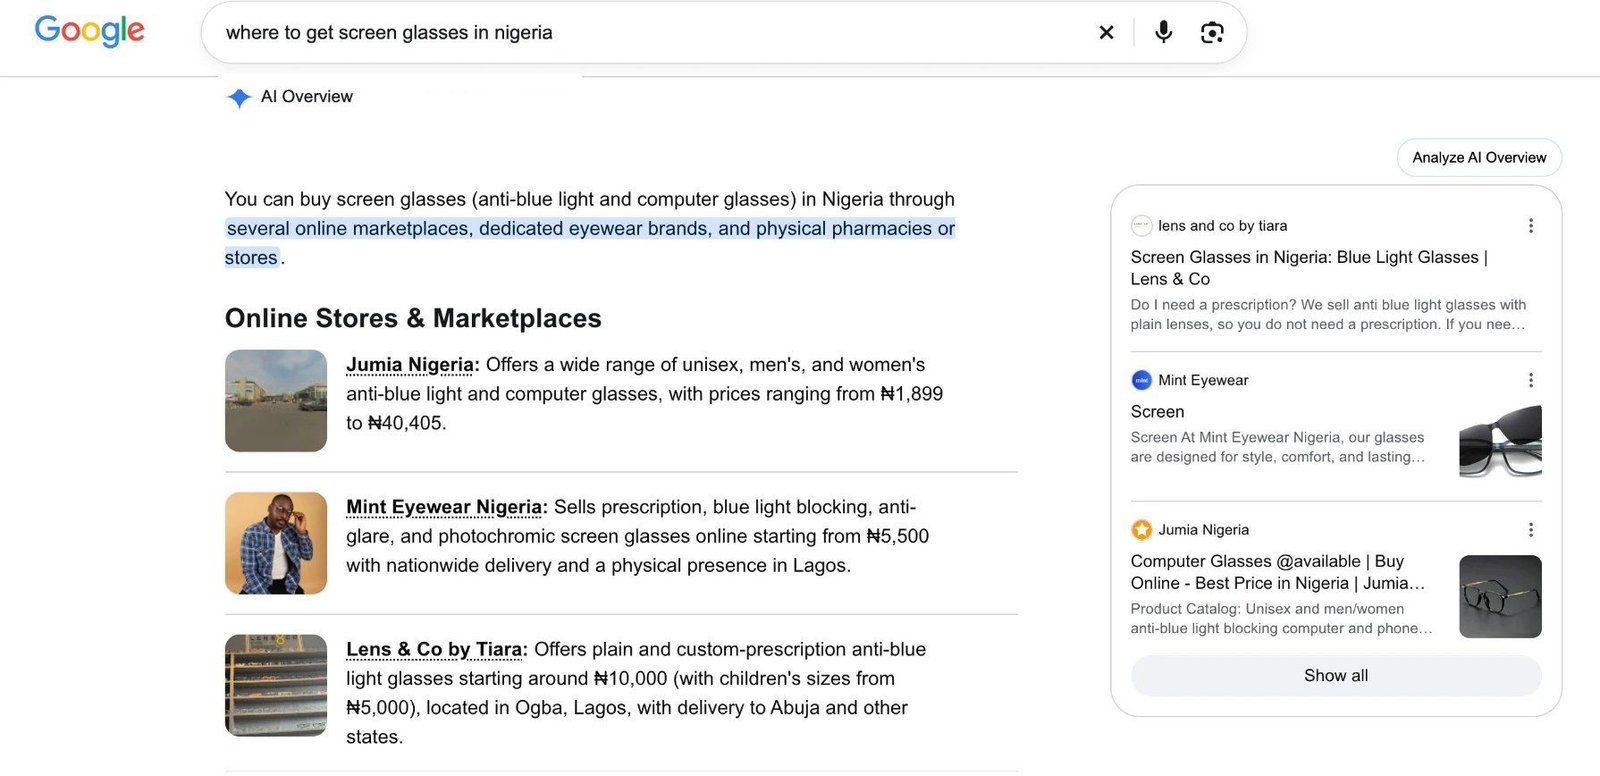Screen dimensions: 1600x776
Task: Click the Jumia Nigeria storefront thumbnail
Action: pyautogui.click(x=276, y=401)
